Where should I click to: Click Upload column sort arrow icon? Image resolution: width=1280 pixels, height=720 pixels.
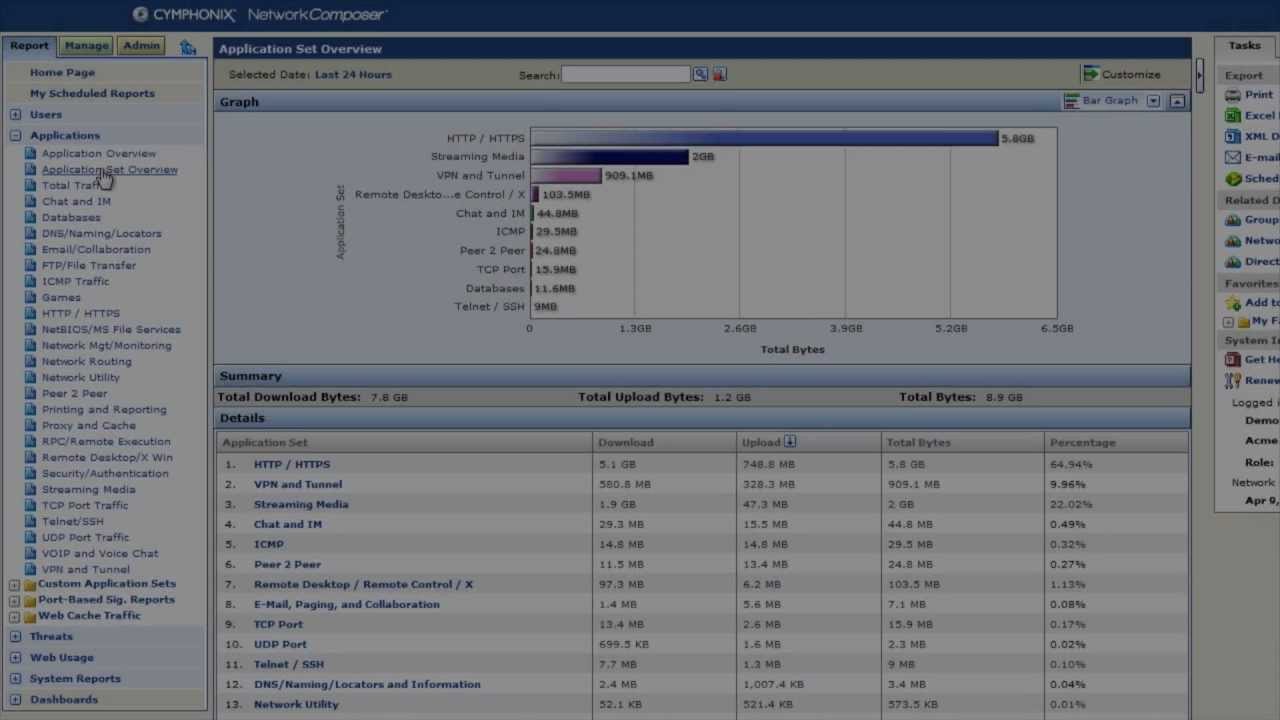pos(790,442)
